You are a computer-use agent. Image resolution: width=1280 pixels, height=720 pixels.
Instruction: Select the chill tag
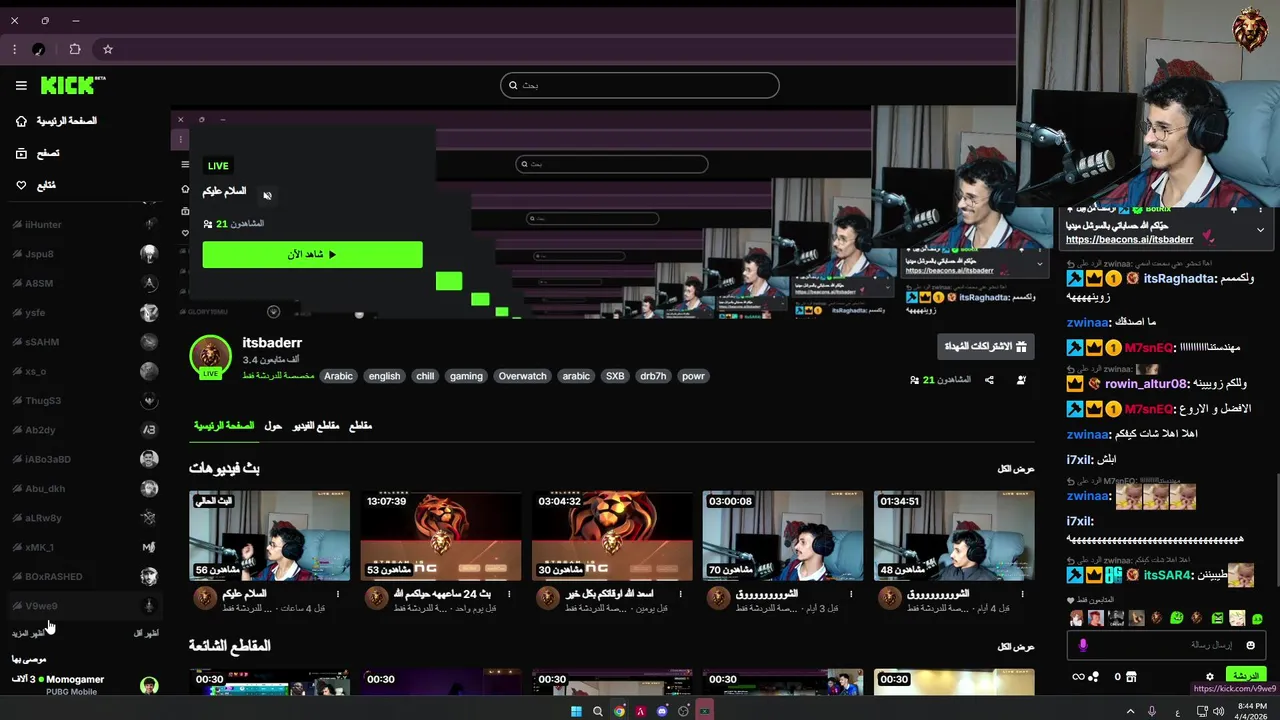pyautogui.click(x=425, y=376)
